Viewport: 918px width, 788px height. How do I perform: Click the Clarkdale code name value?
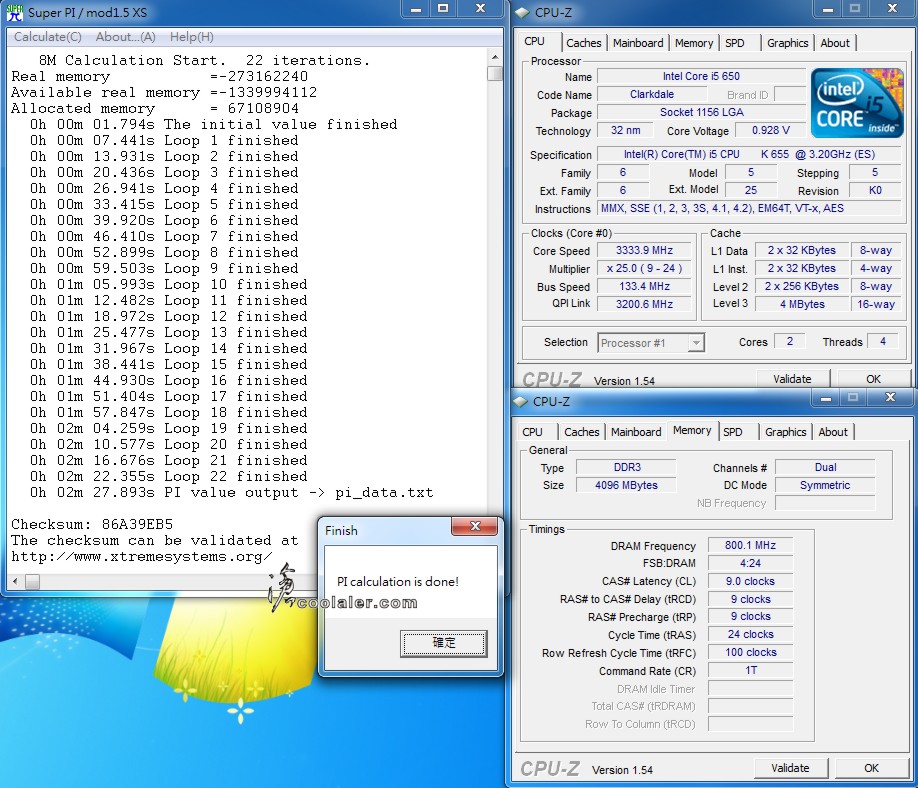coord(652,94)
